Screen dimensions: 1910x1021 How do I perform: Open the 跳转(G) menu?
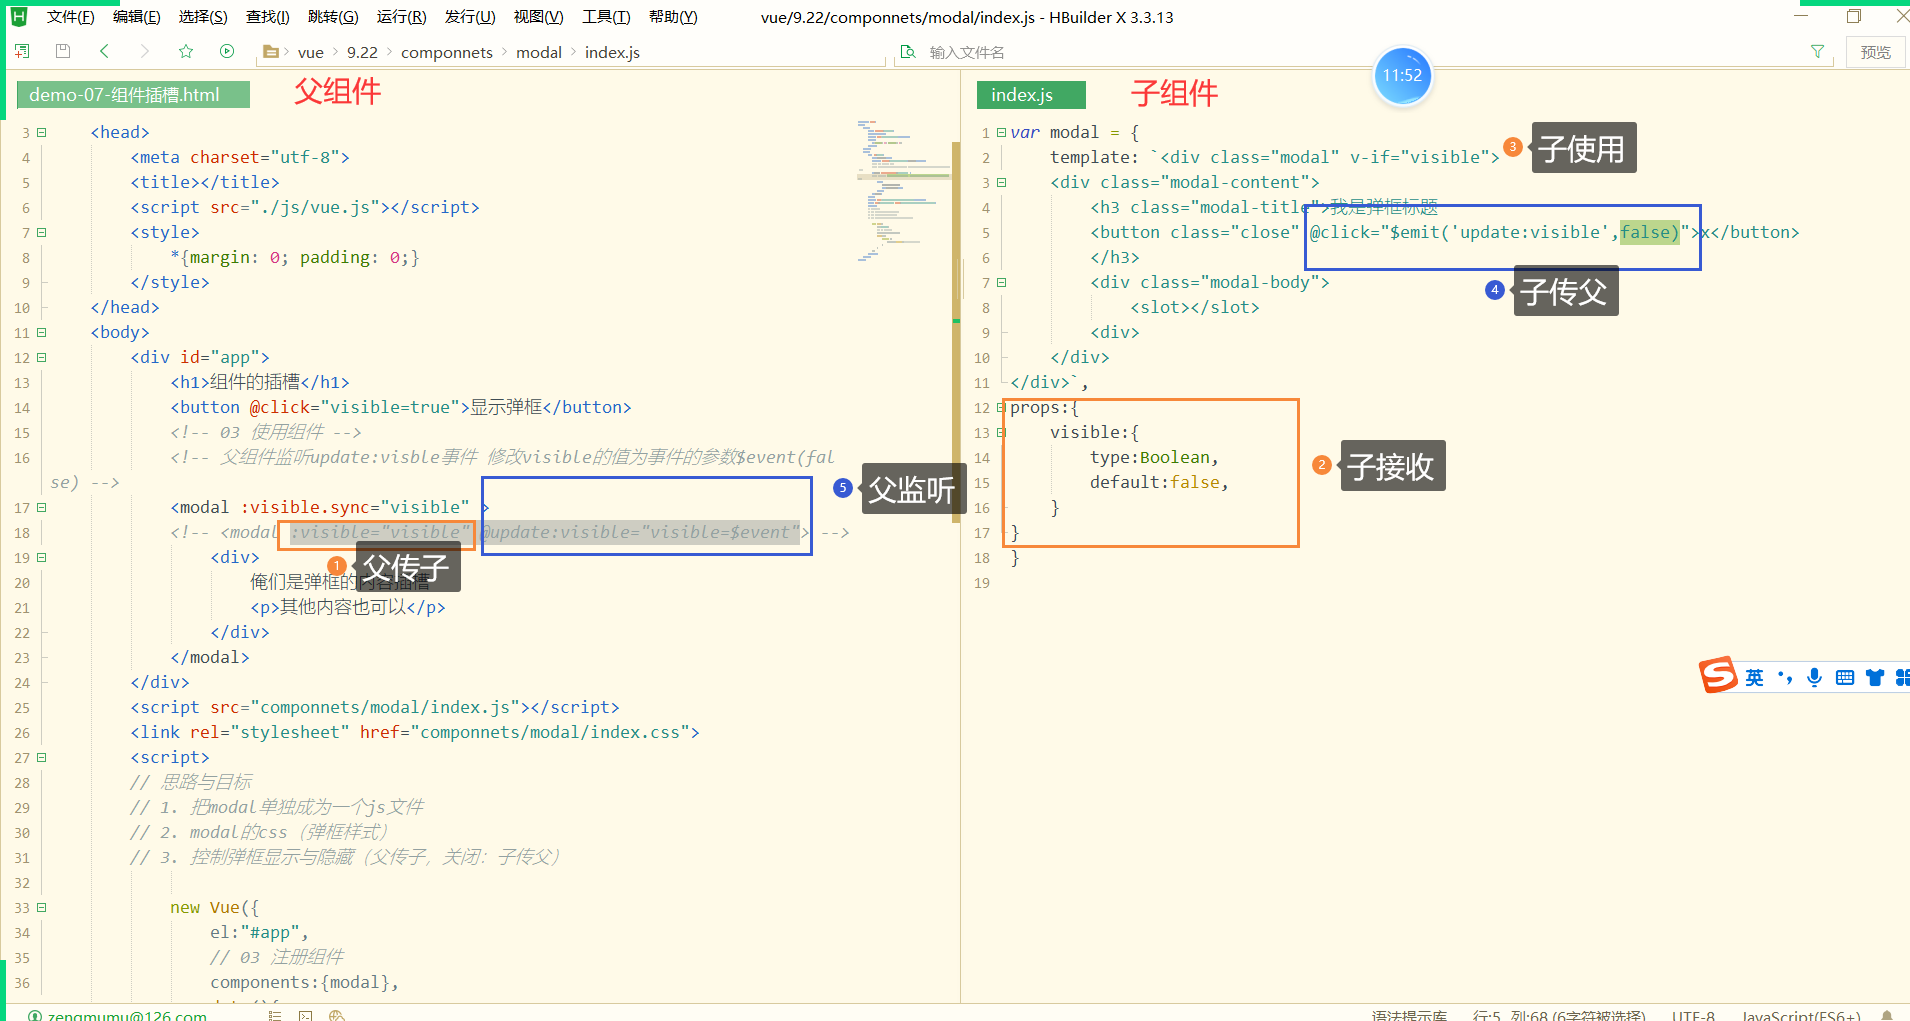point(333,17)
